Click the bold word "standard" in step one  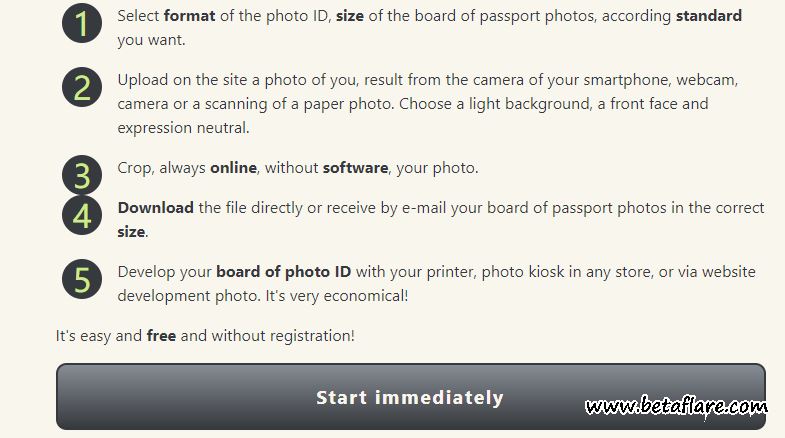tap(709, 16)
